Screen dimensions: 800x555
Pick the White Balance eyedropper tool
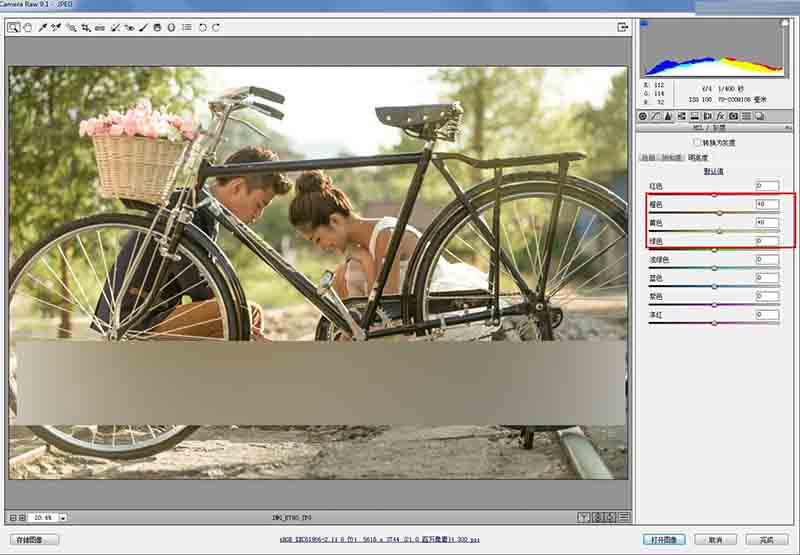(x=43, y=28)
